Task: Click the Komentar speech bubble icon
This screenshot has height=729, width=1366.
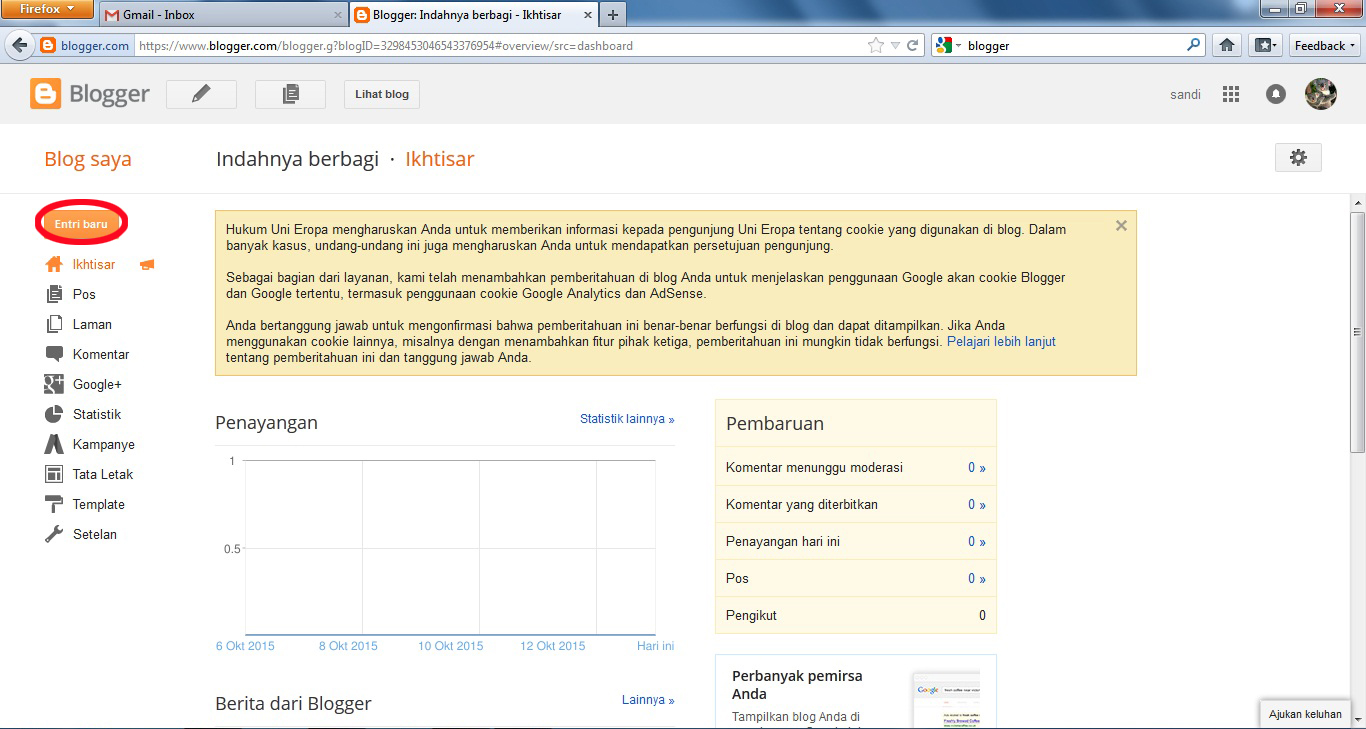Action: (x=54, y=354)
